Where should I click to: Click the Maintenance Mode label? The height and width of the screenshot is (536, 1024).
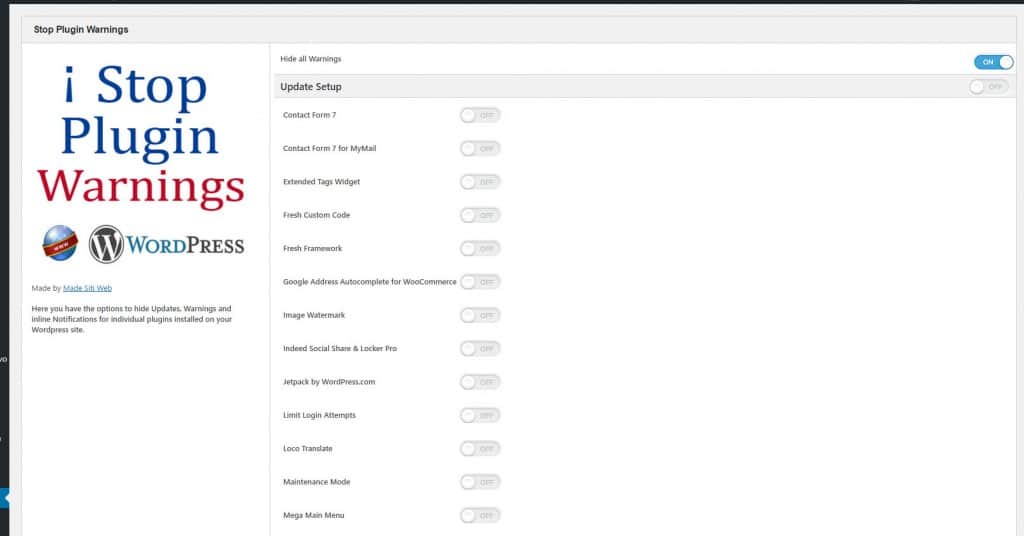[317, 482]
